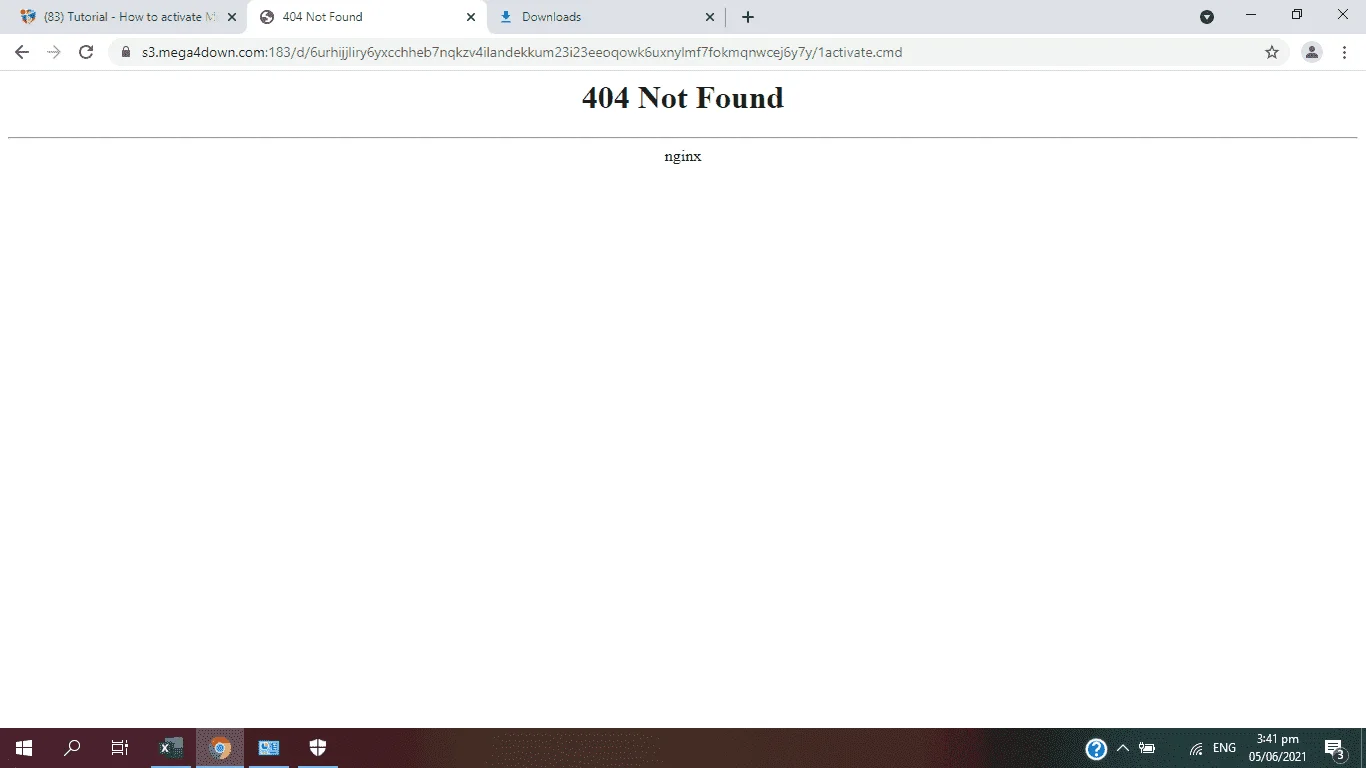1366x768 pixels.
Task: Open Windows taskbar search
Action: 72,748
